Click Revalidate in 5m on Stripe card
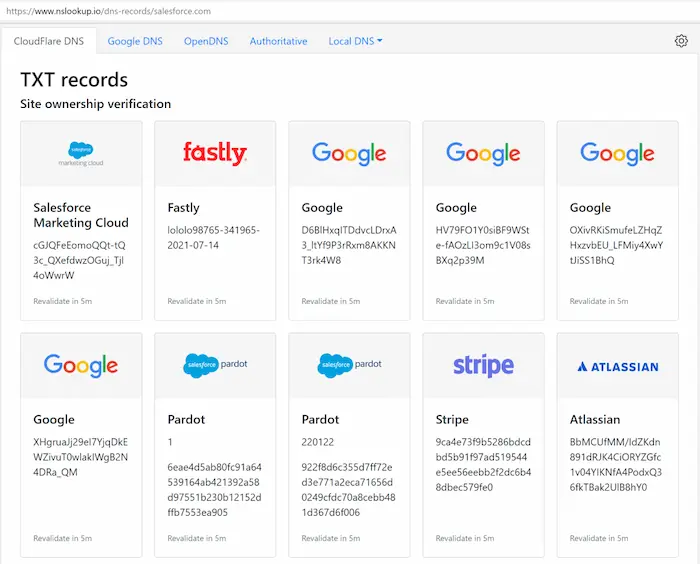Screen dimensions: 700x564 tap(465, 538)
